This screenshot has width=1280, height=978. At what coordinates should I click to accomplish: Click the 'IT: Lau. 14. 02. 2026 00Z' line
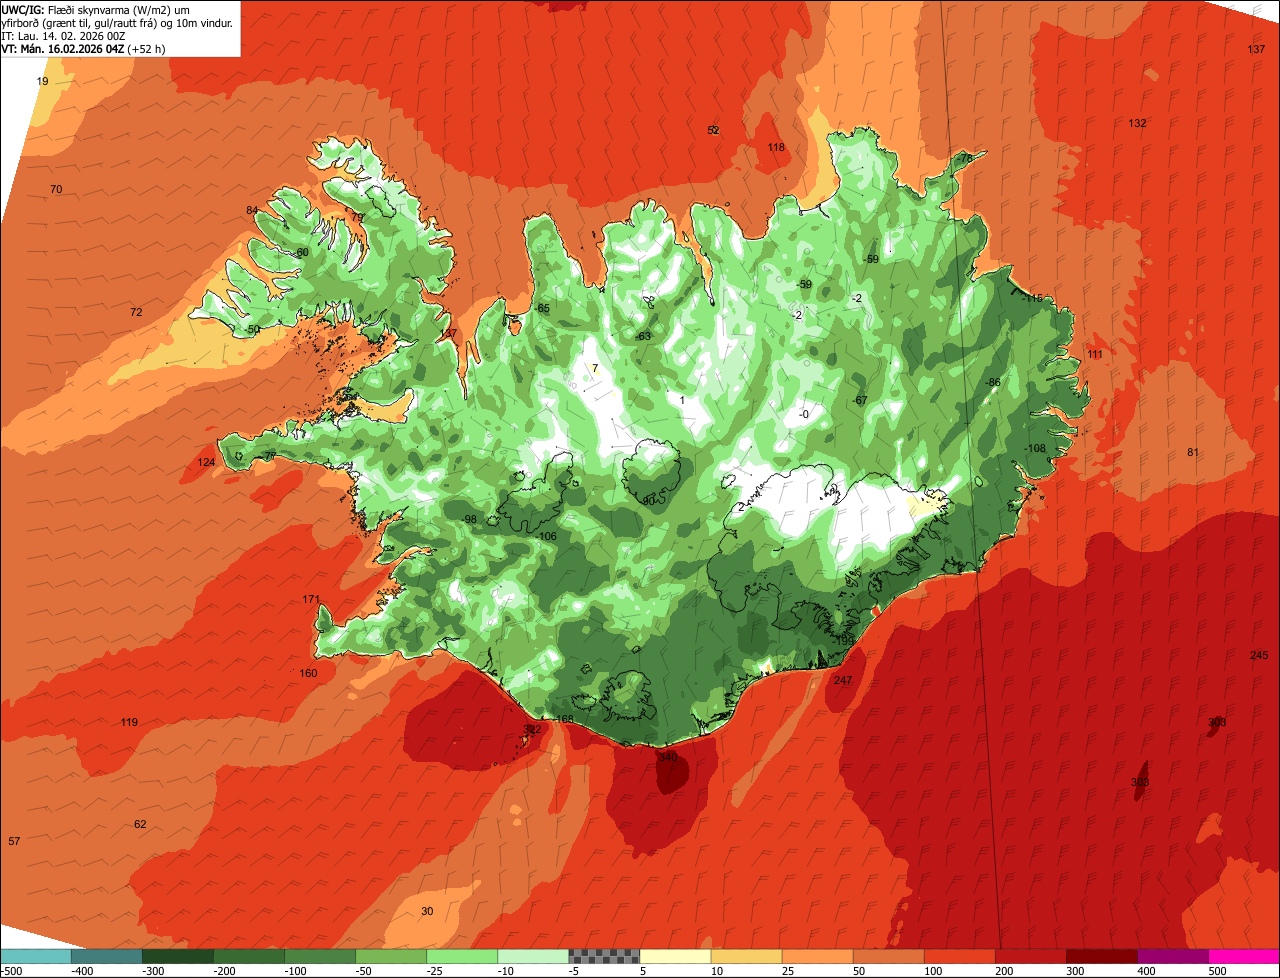click(x=64, y=36)
